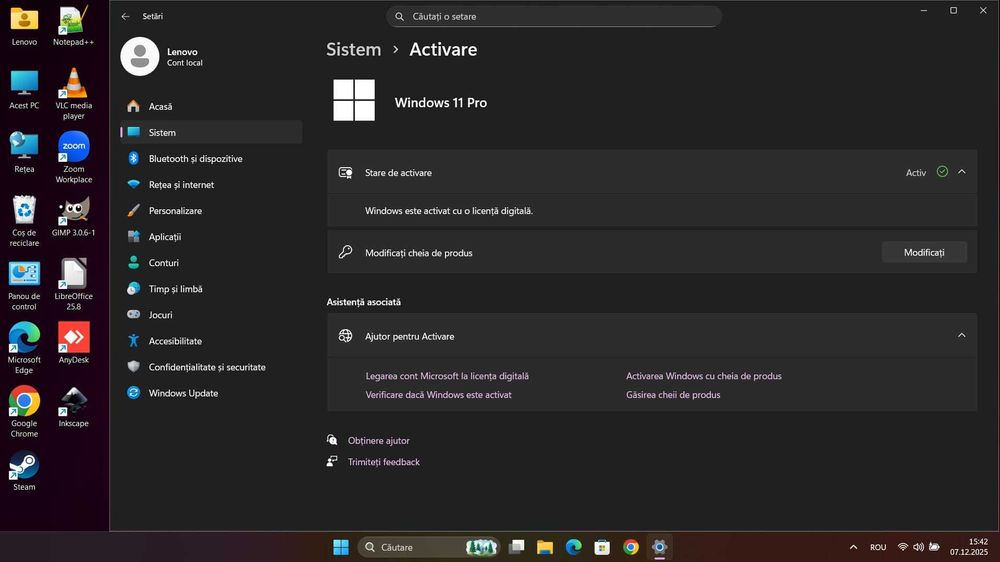Click the green Activ status checkmark
The width and height of the screenshot is (1000, 562).
coord(942,172)
